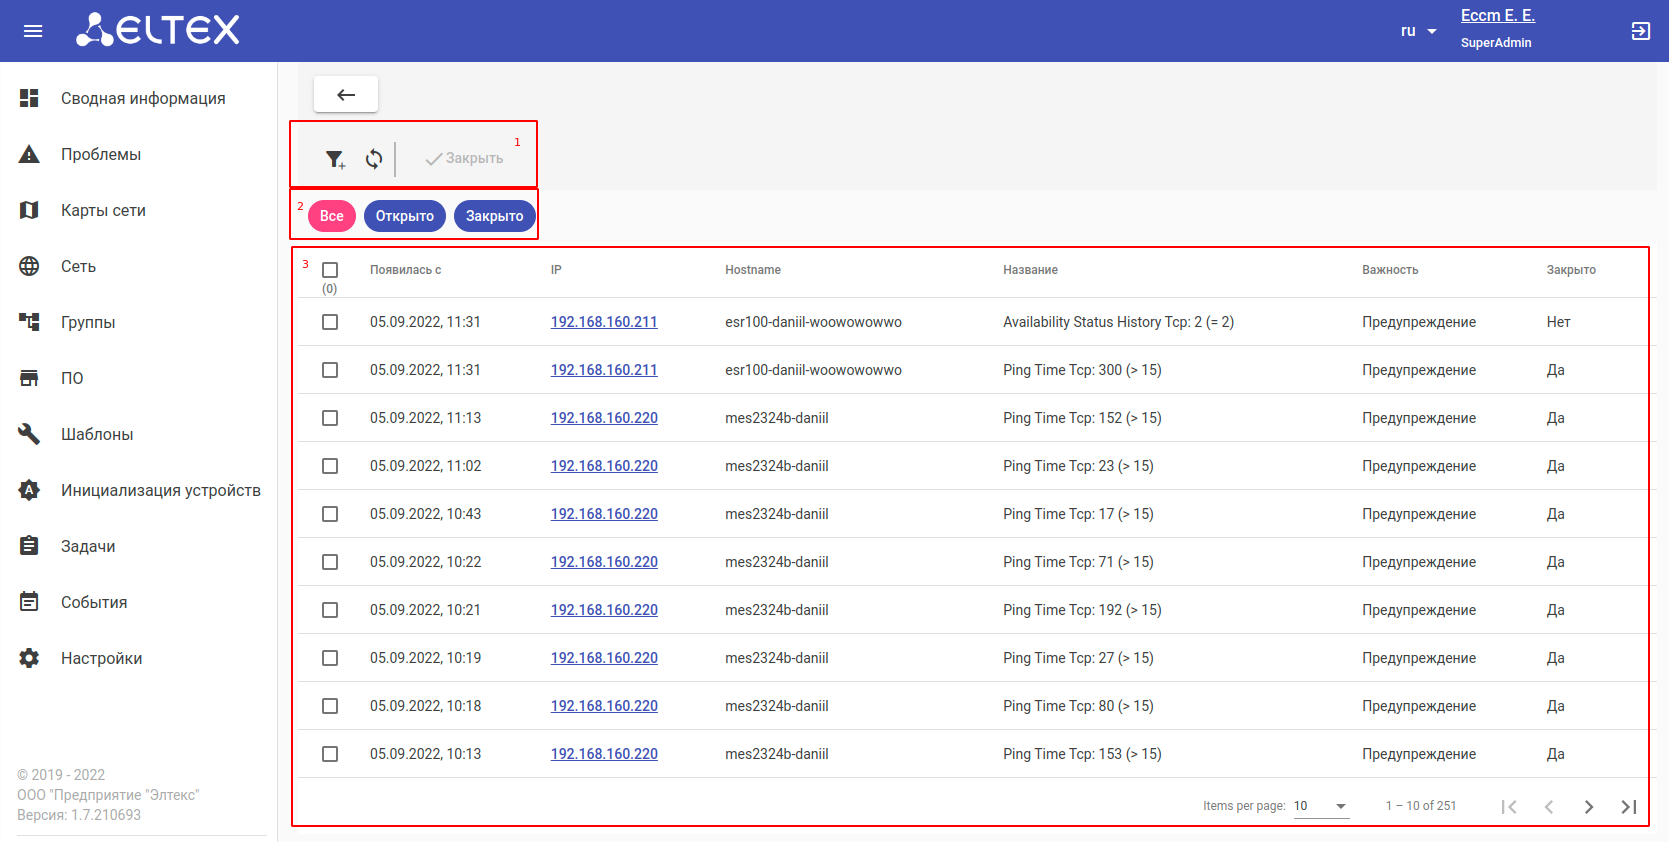The width and height of the screenshot is (1669, 842).
Task: Click the 'Нет' value in Закрыто column
Action: click(1558, 322)
